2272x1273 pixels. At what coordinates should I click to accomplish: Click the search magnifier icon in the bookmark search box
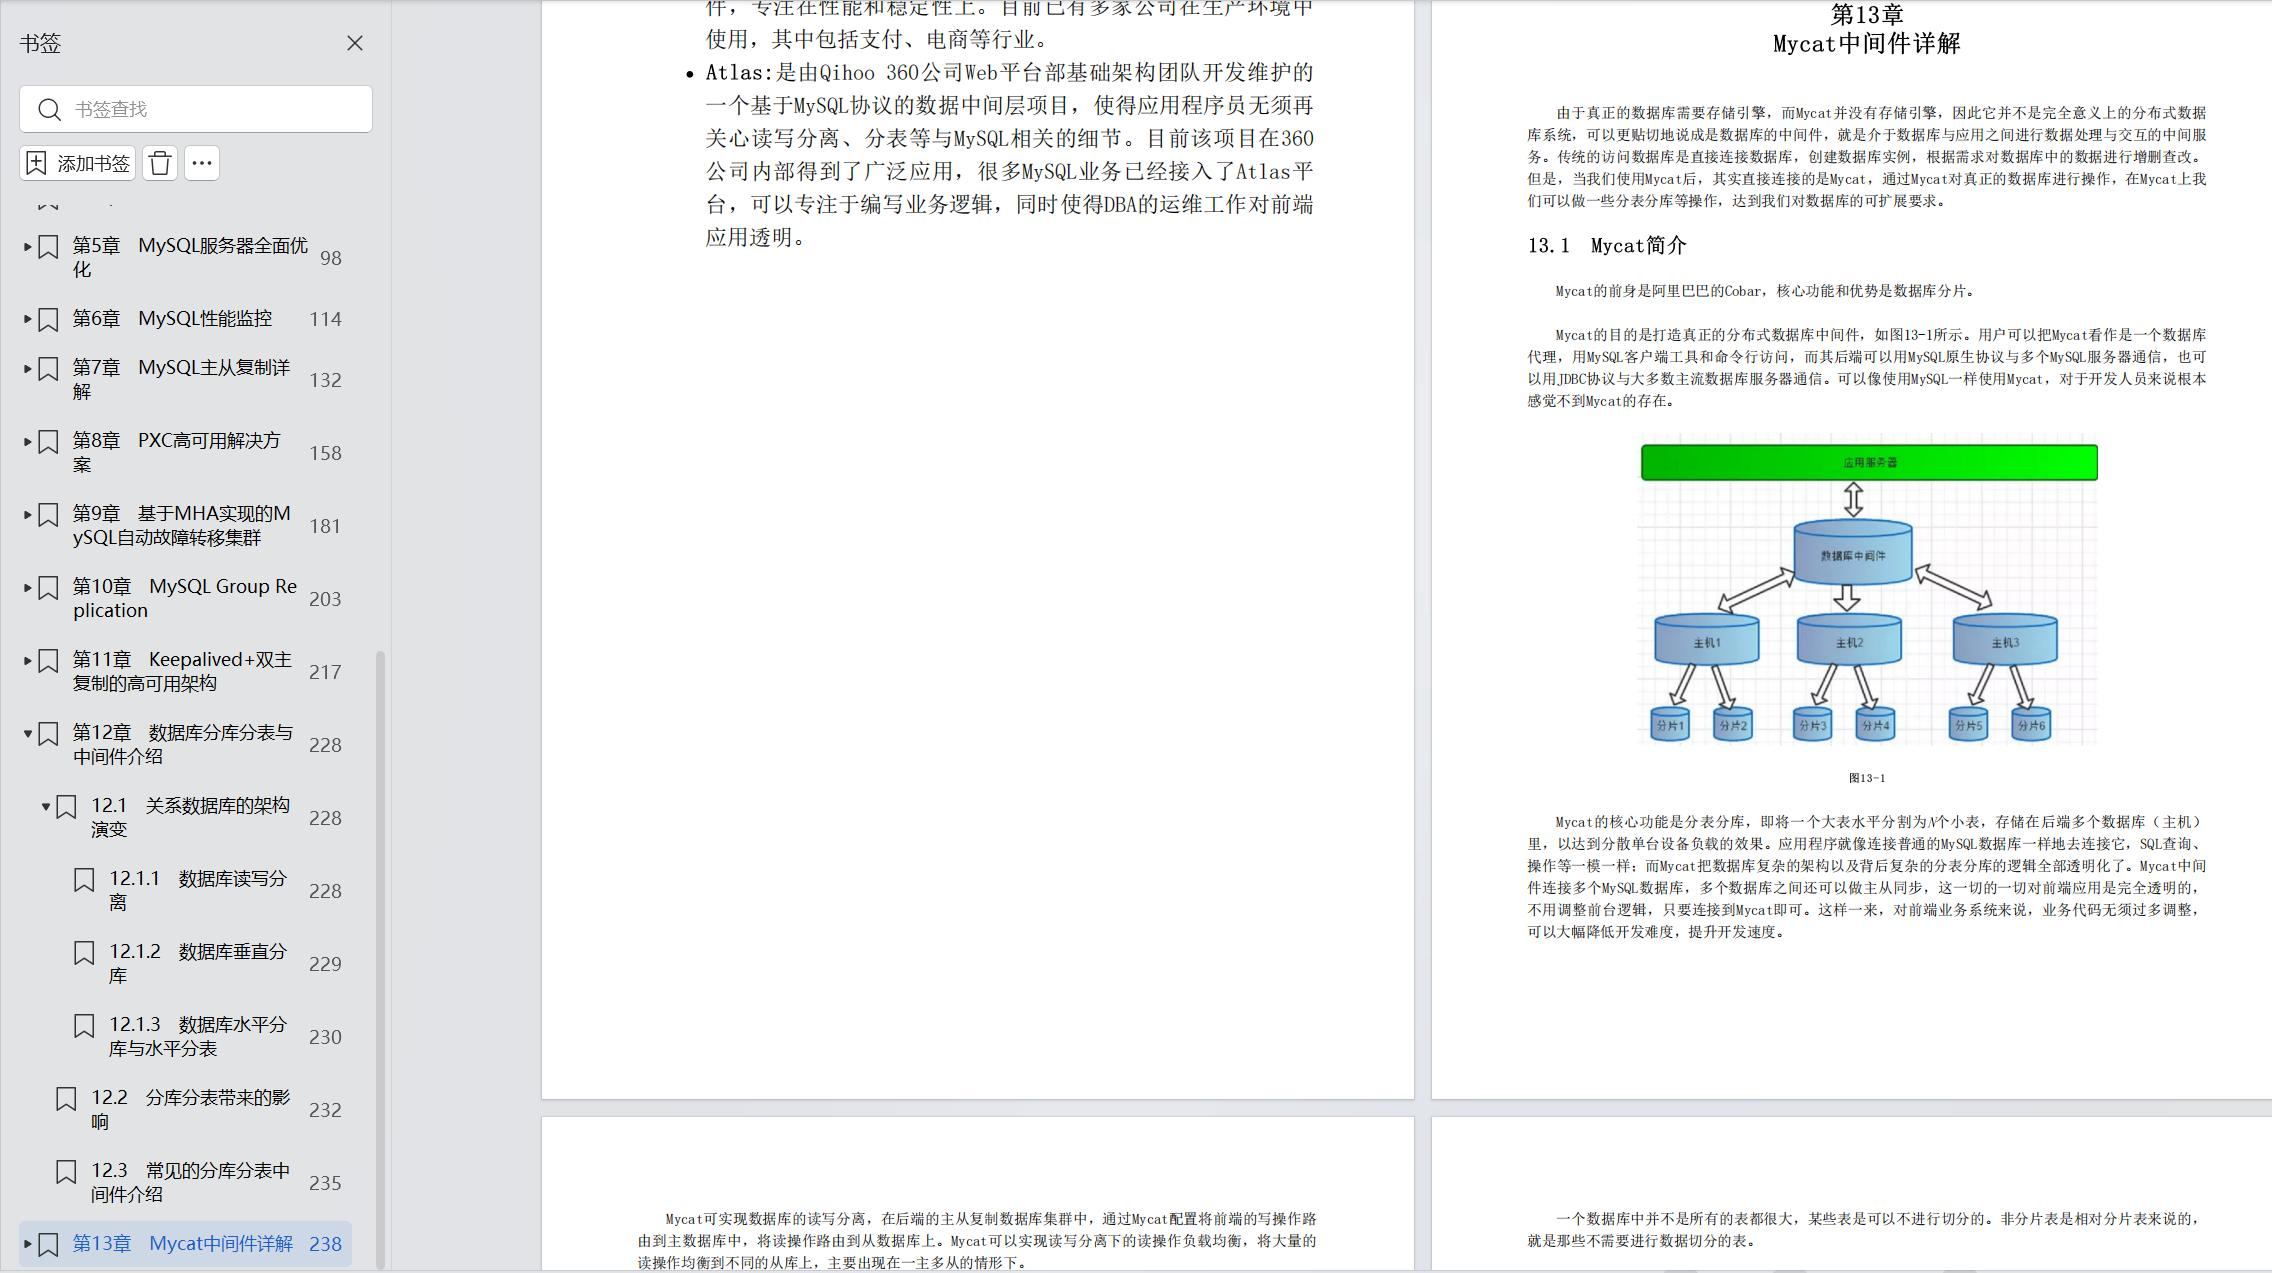coord(49,109)
